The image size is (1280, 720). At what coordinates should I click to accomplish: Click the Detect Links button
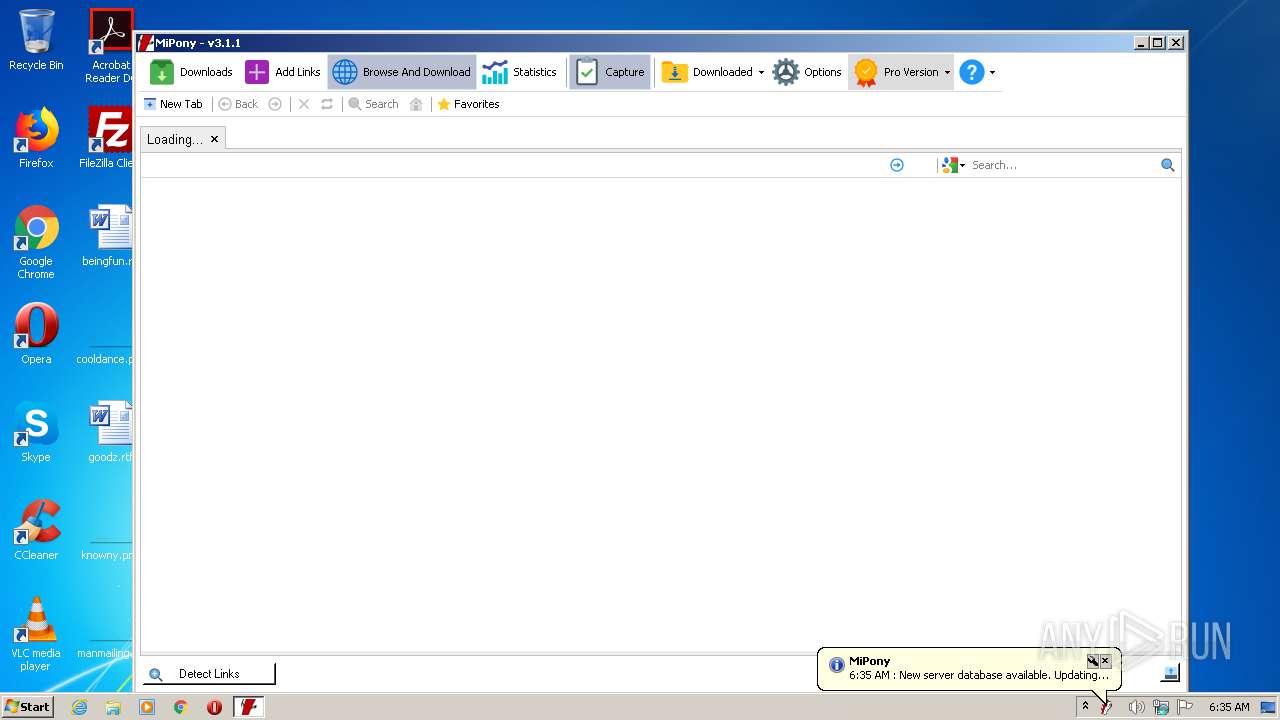pyautogui.click(x=209, y=674)
